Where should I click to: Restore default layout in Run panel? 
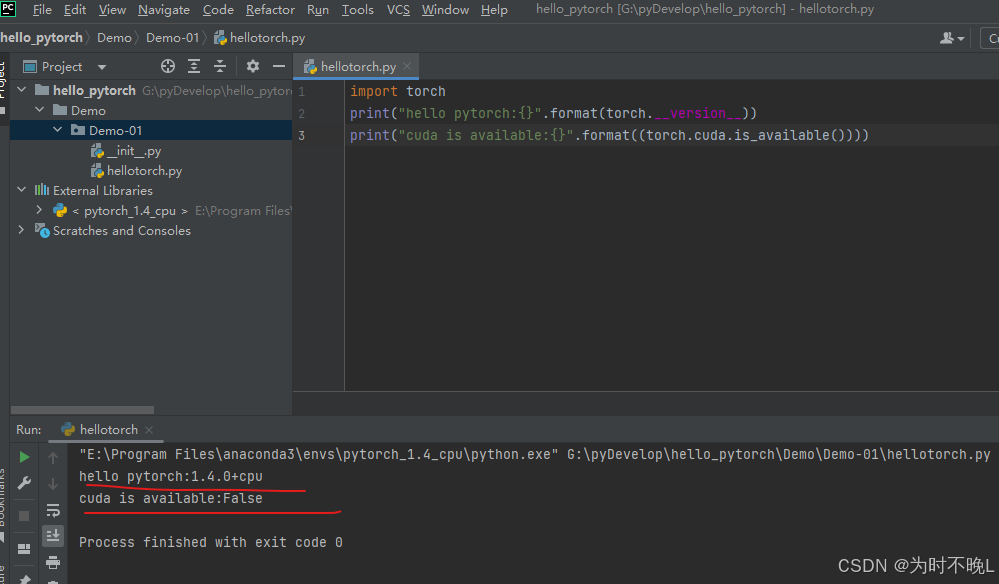[24, 548]
